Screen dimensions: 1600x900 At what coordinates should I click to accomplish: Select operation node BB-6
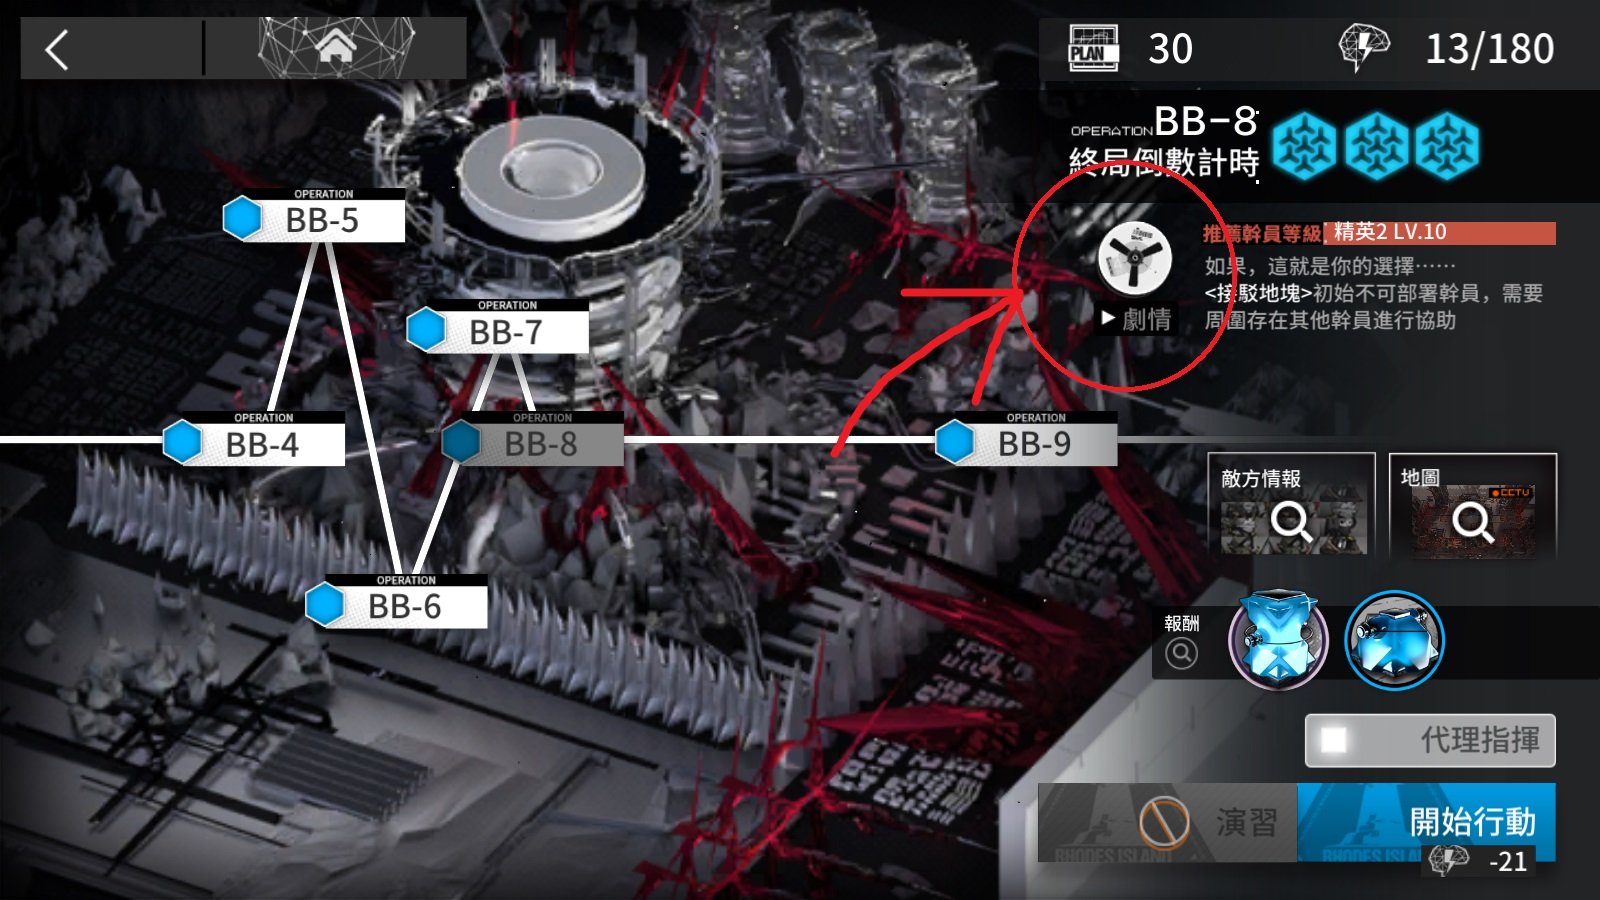(397, 605)
